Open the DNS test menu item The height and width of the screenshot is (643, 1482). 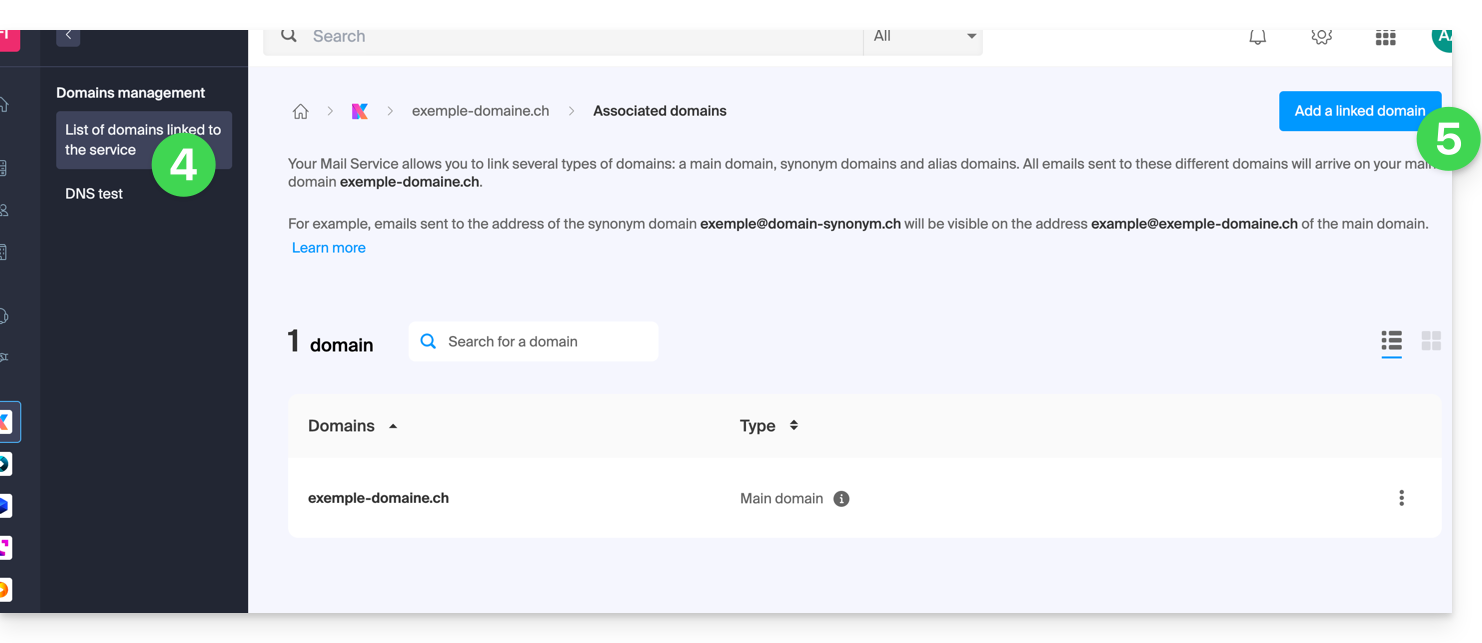(94, 194)
